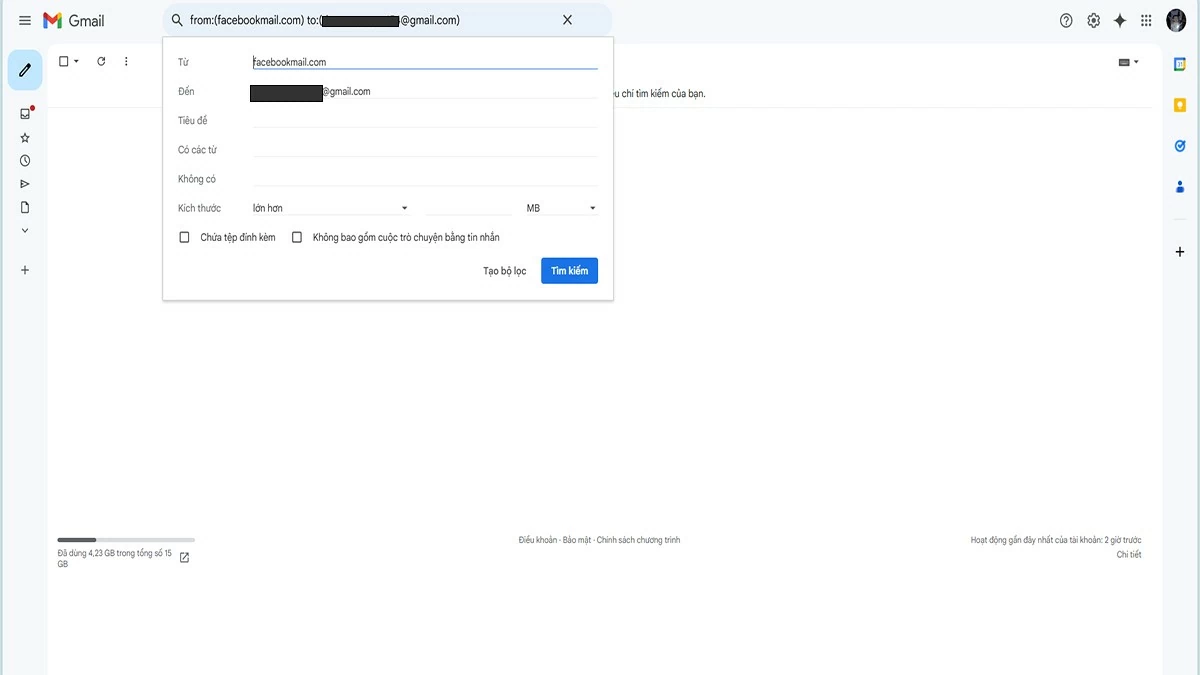Collapse the main menu with the hamburger
This screenshot has height=675, width=1200.
[x=24, y=19]
